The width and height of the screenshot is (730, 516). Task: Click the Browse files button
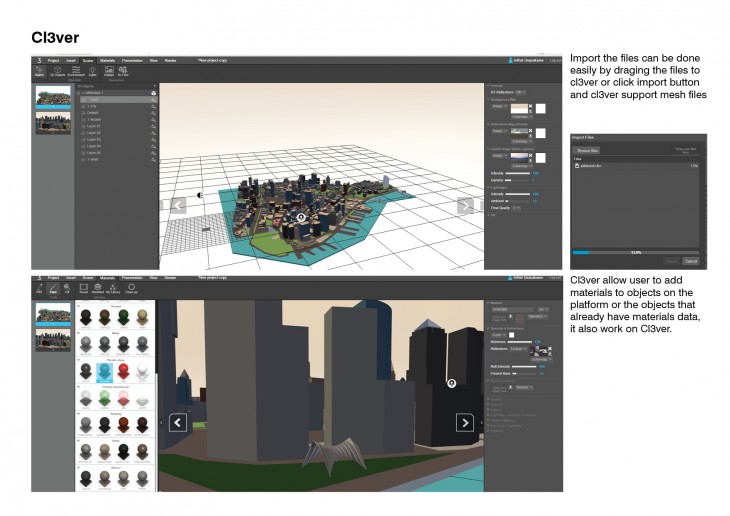[x=586, y=149]
